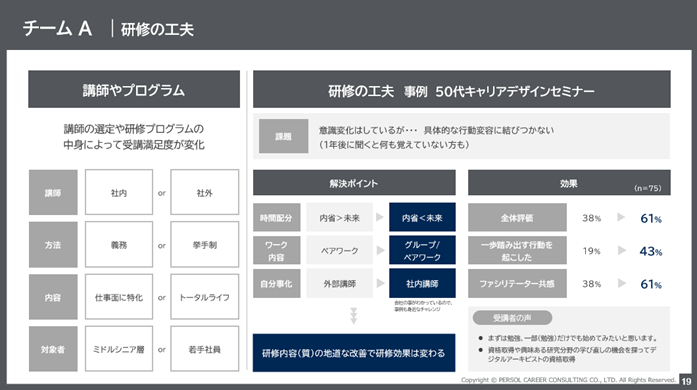The width and height of the screenshot is (697, 390).
Task: Click the arrow after 外部講師
Action: (380, 283)
